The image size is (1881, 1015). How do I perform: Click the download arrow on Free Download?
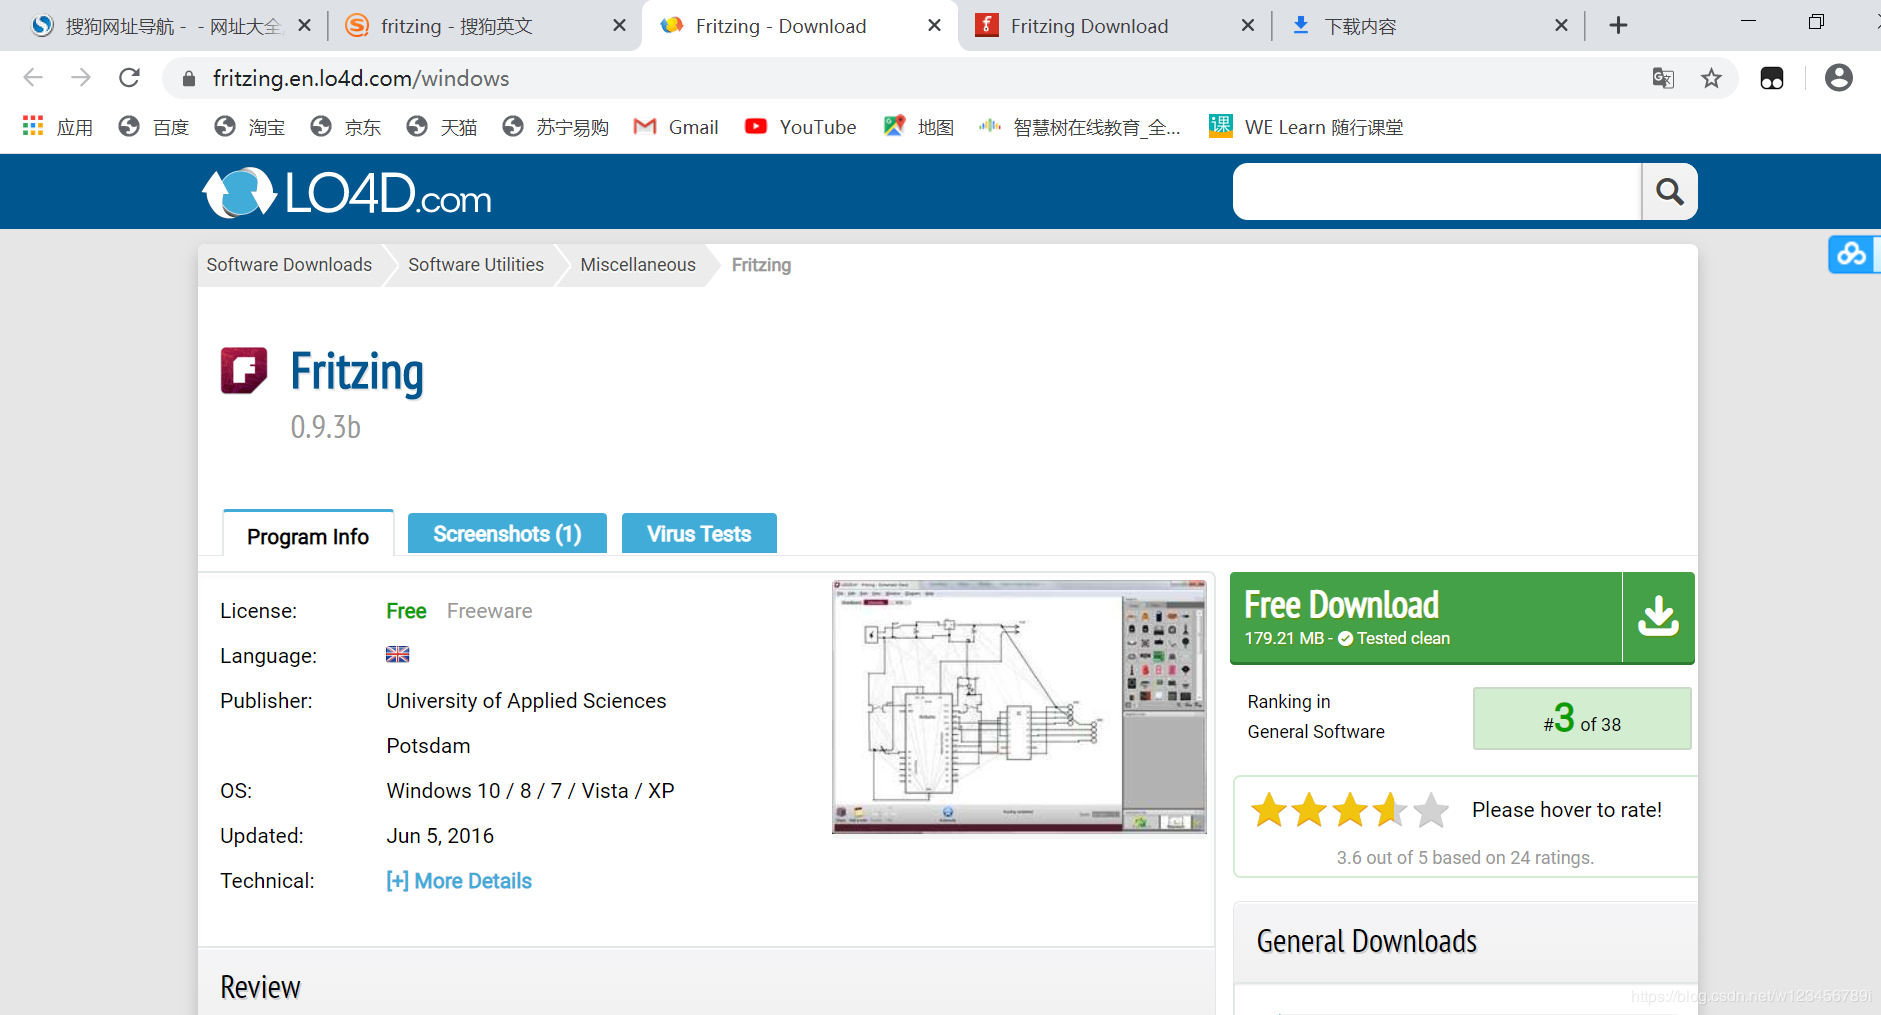[1659, 616]
